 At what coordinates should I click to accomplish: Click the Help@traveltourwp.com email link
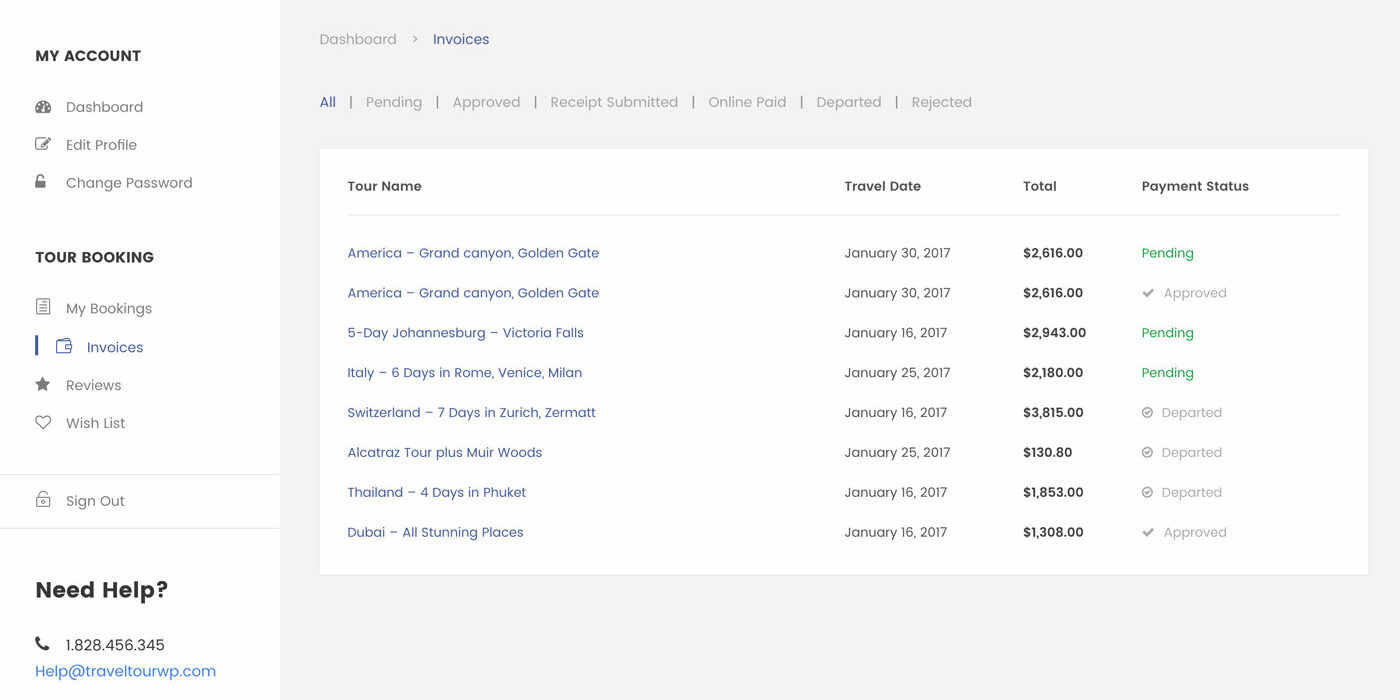pos(125,671)
